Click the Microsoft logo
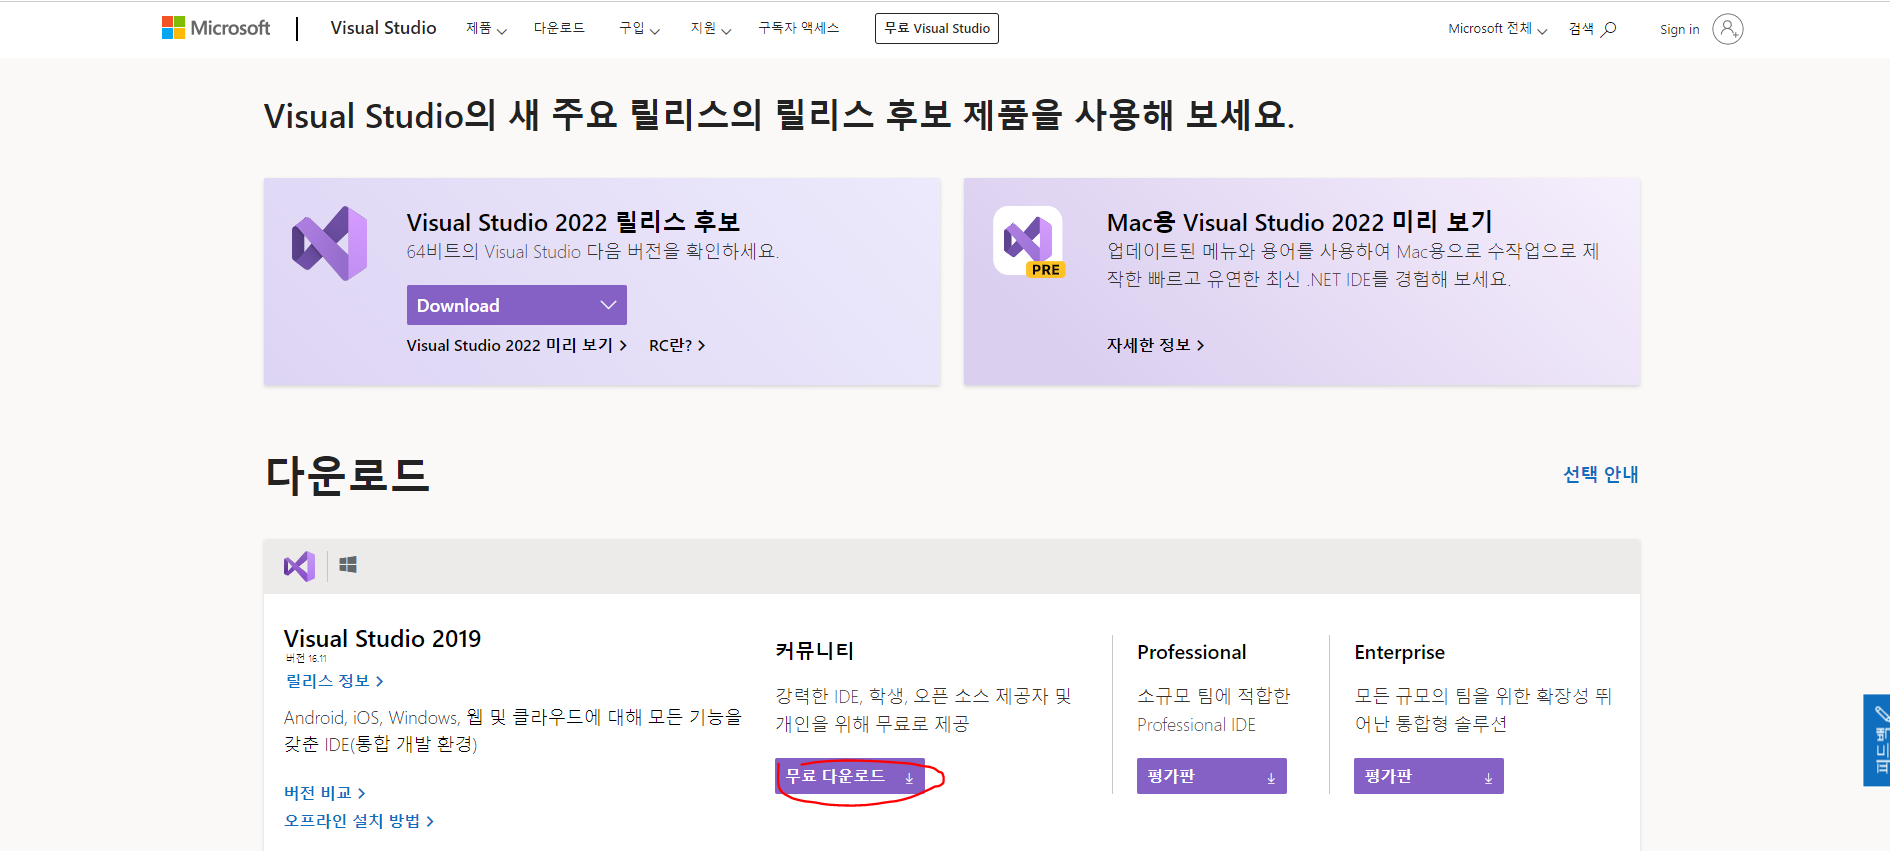 pos(216,28)
